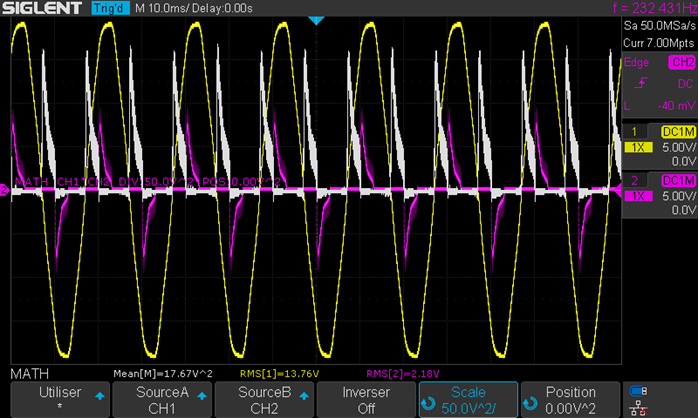This screenshot has width=699, height=419.
Task: Click the Edge trigger type label
Action: pyautogui.click(x=636, y=62)
